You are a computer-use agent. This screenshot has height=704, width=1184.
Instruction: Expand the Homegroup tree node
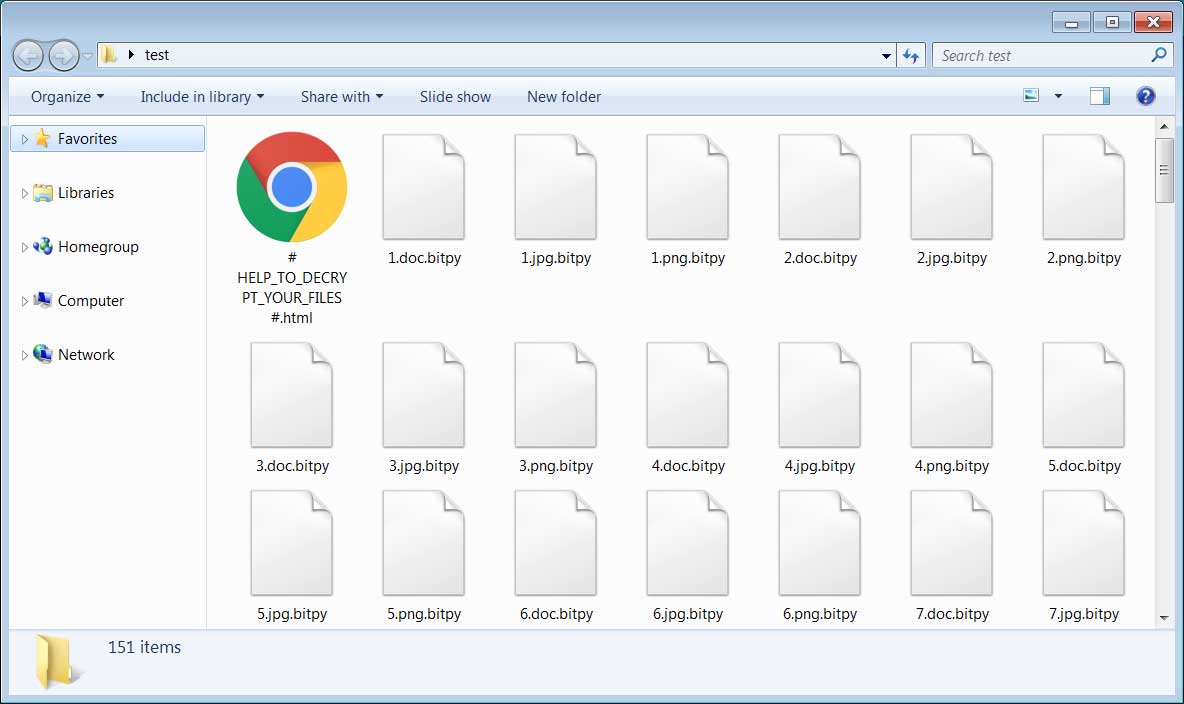click(24, 247)
